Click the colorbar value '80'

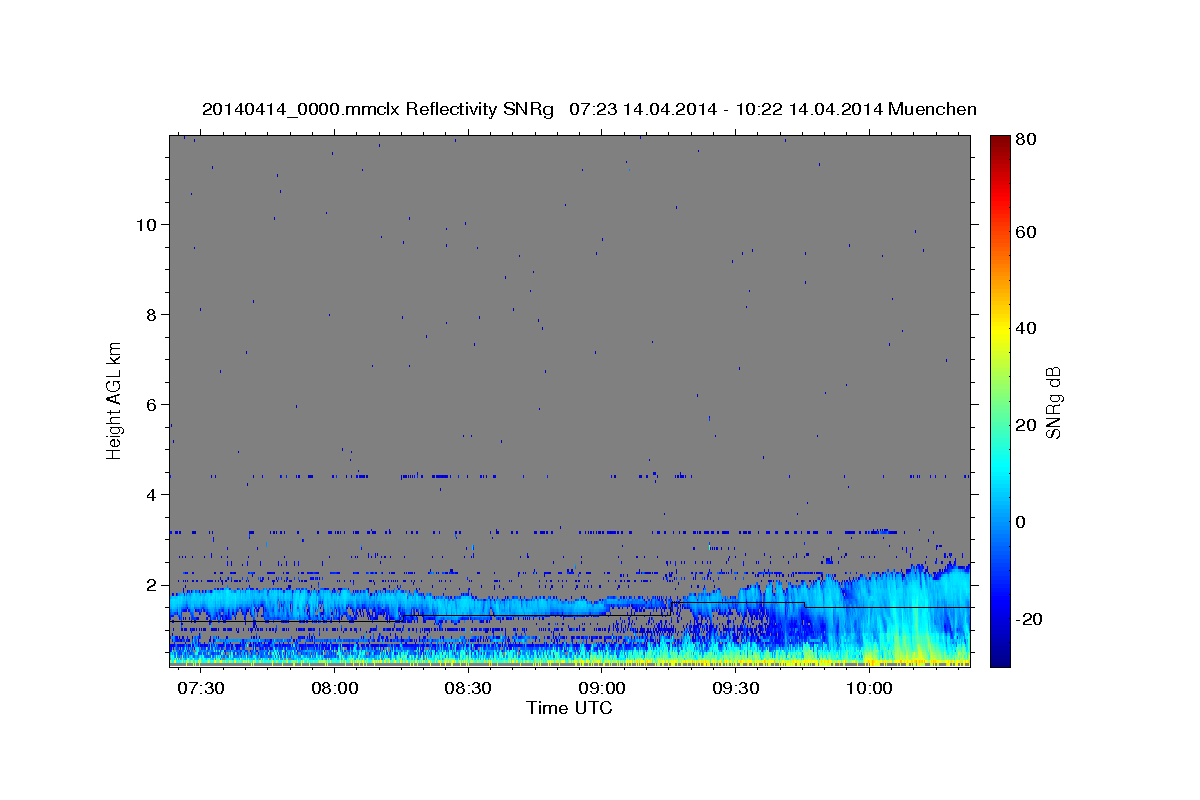(1027, 140)
